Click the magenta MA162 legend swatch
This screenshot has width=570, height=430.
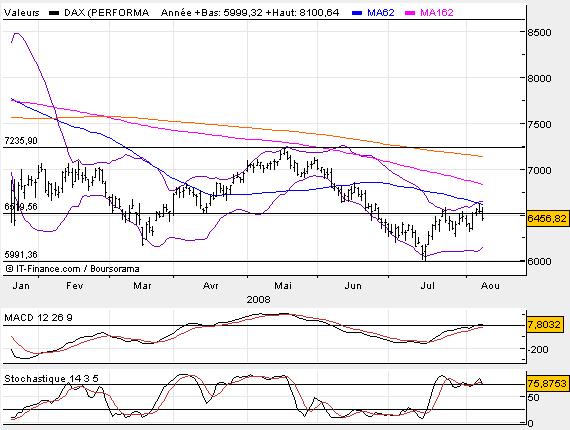click(410, 13)
